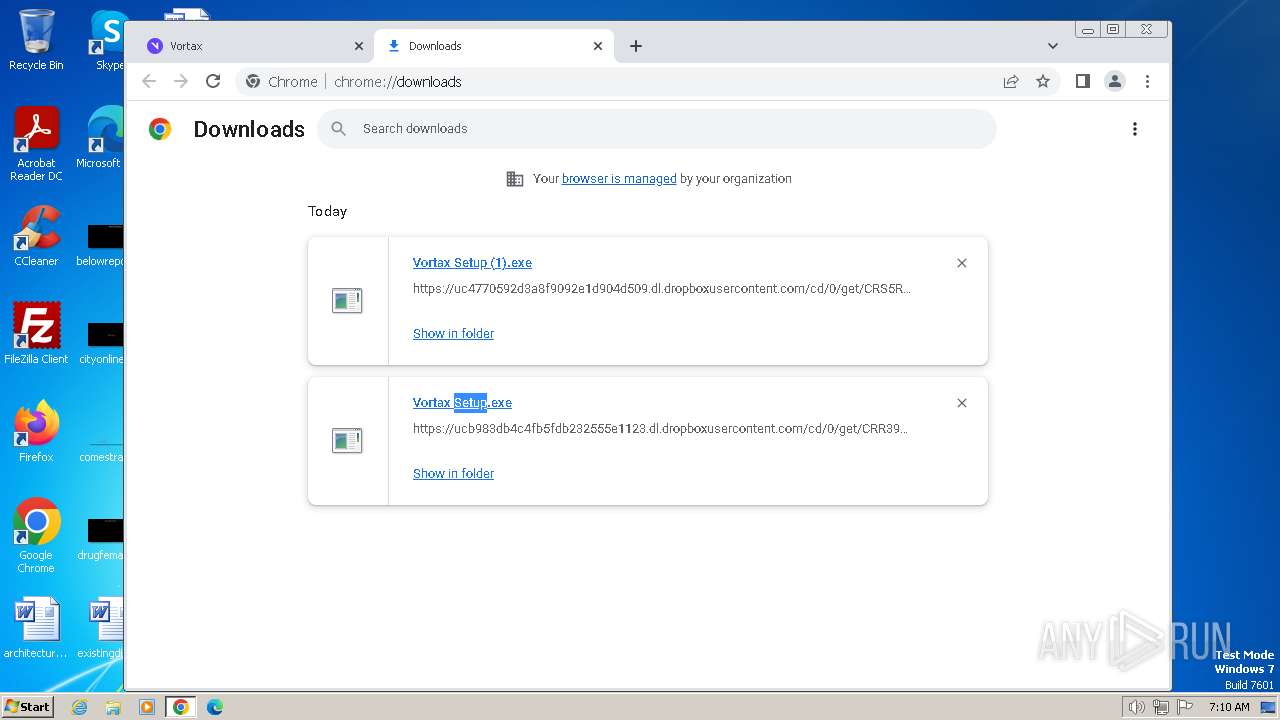Screen dimensions: 1280x720
Task: Click the Vortax Setup (1).exe file icon
Action: coord(347,300)
